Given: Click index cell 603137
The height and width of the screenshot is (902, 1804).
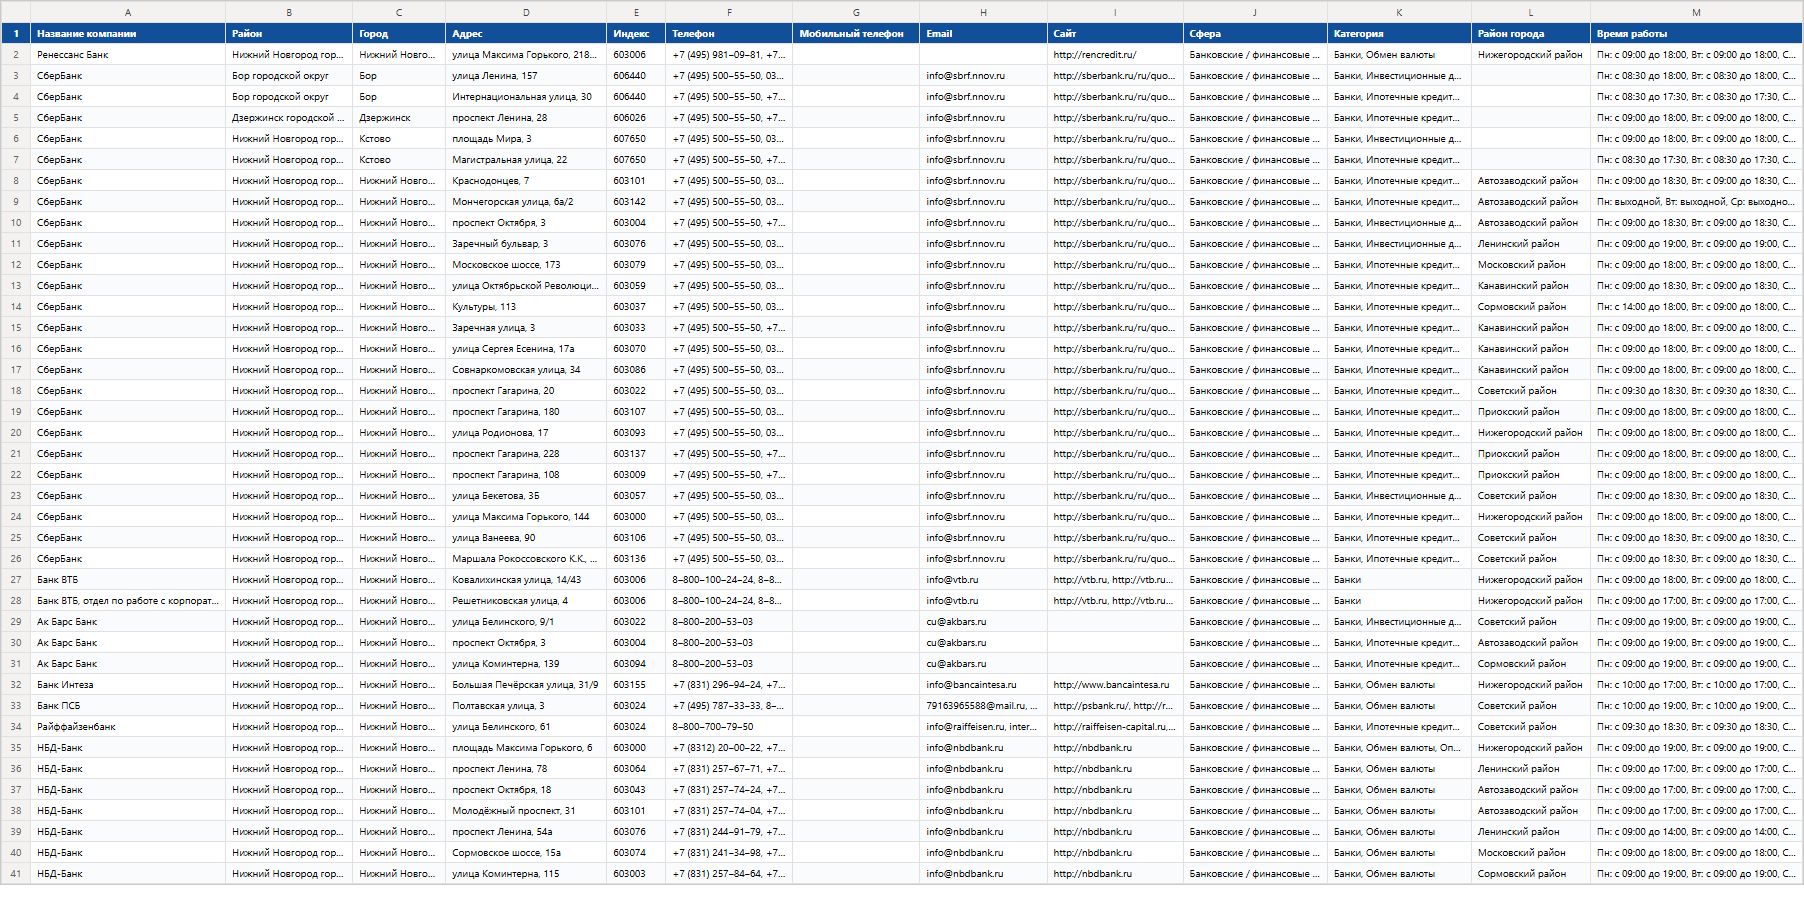Looking at the screenshot, I should click(x=636, y=454).
